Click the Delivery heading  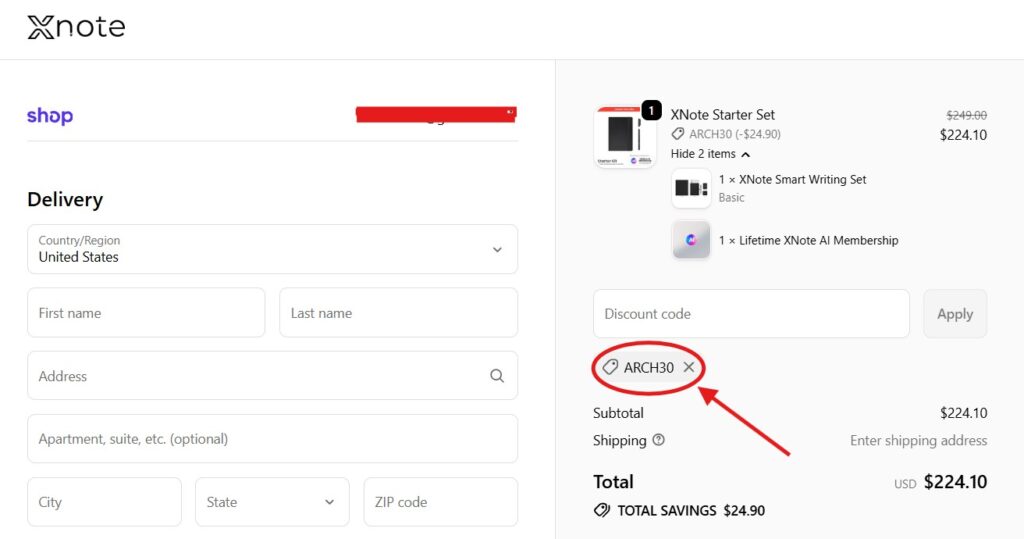pos(65,199)
